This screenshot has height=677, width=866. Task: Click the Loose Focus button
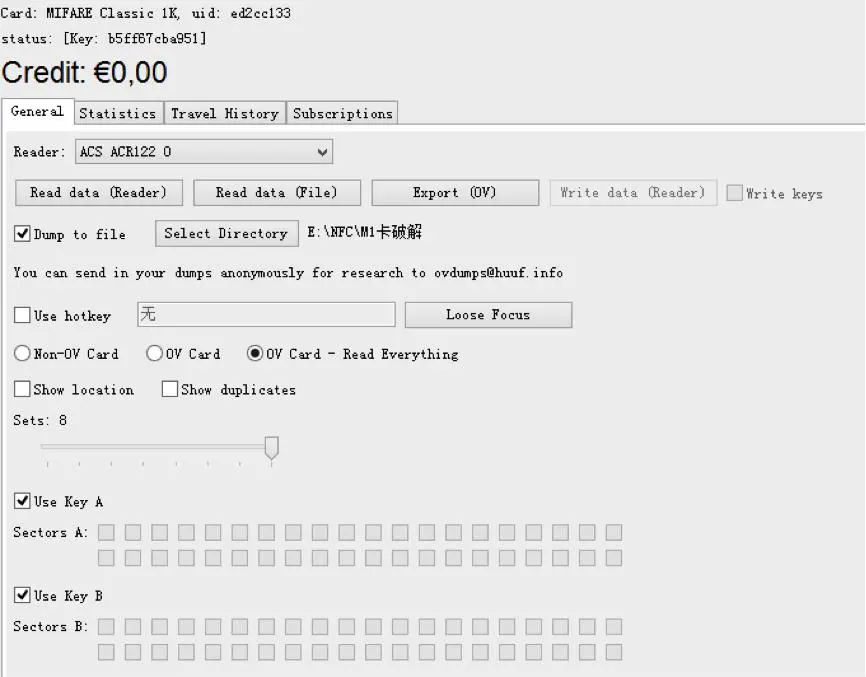[488, 315]
